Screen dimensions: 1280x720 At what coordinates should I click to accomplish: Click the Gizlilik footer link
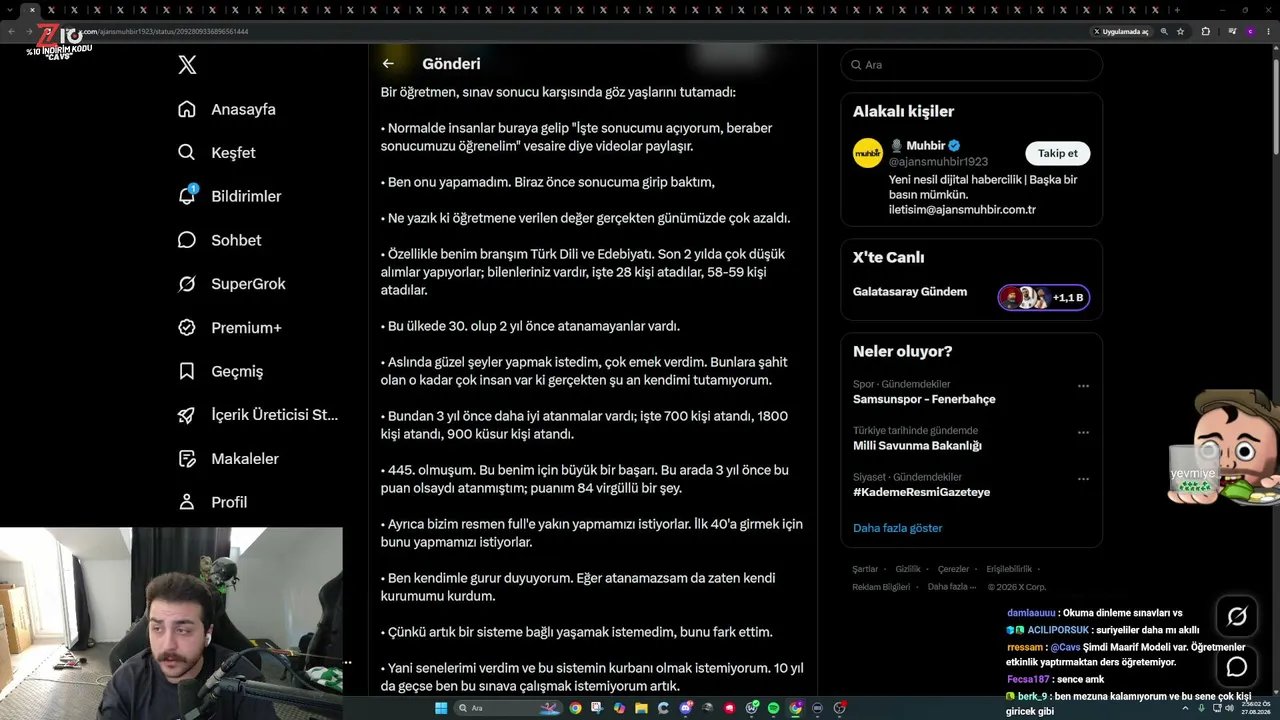[908, 569]
